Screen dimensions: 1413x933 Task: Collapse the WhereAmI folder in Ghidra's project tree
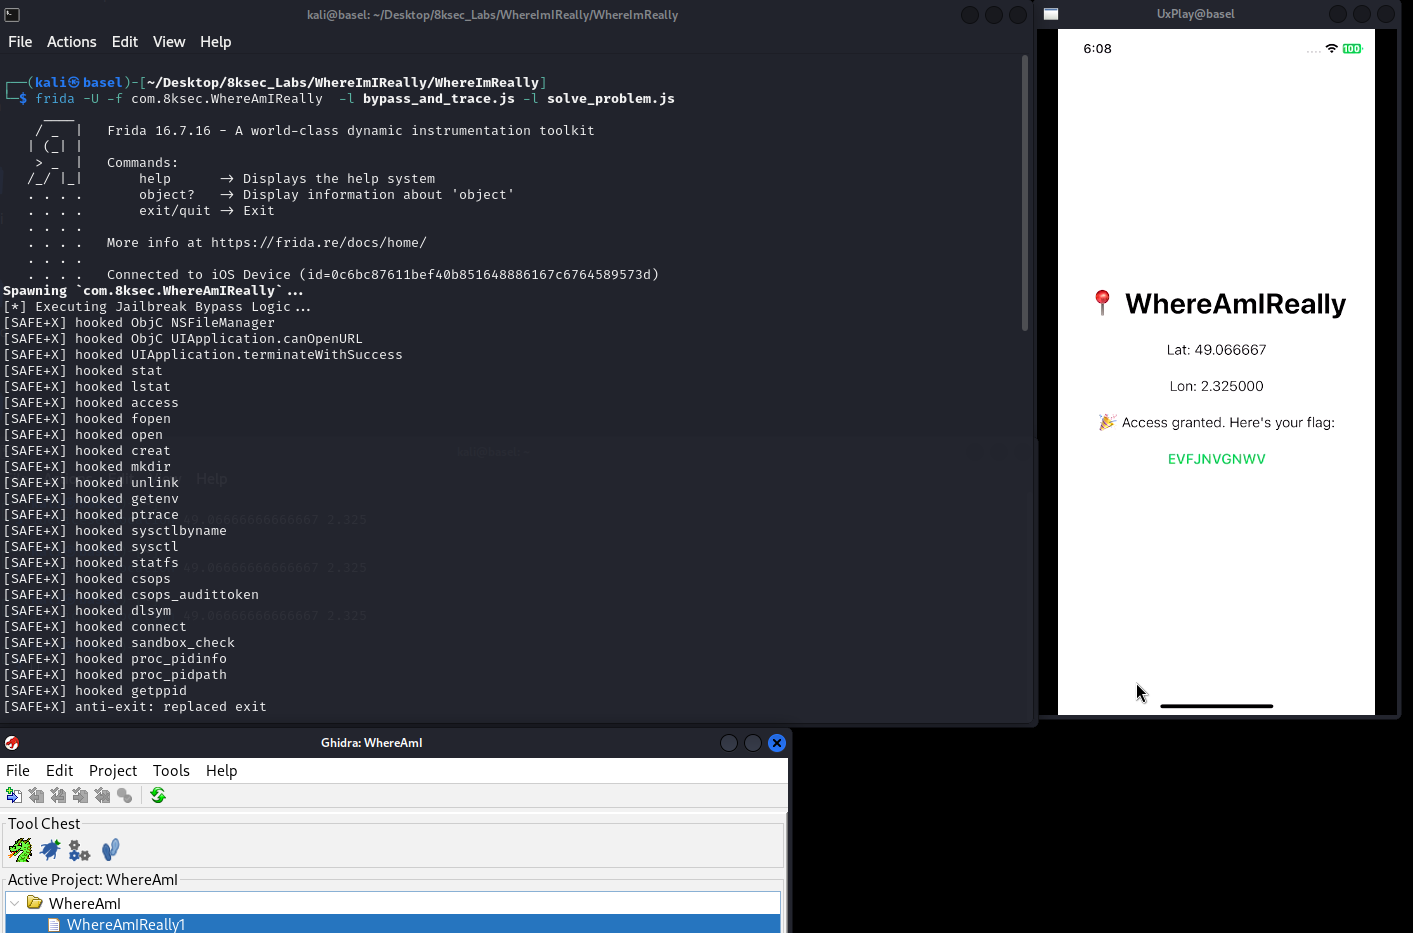point(15,903)
